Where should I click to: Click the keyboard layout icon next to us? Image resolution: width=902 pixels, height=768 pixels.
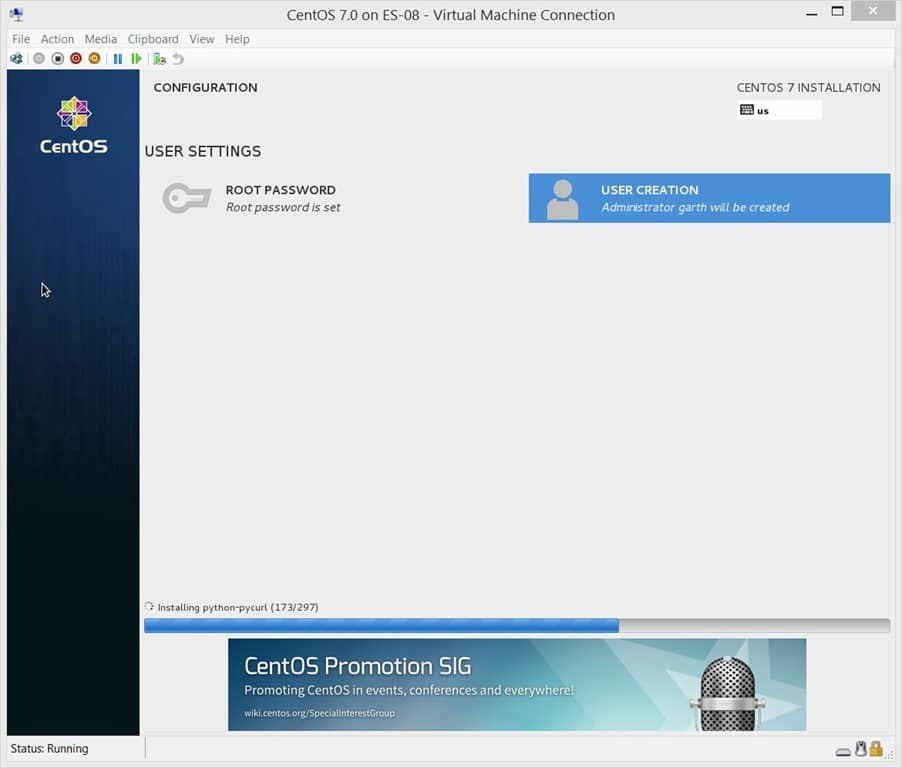coord(748,110)
